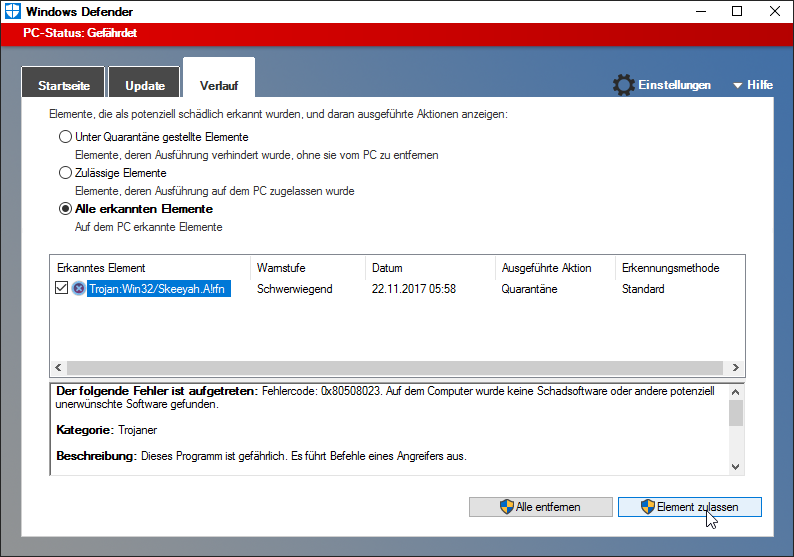Expand the Hilfe dropdown arrow
794x557 pixels.
point(738,86)
